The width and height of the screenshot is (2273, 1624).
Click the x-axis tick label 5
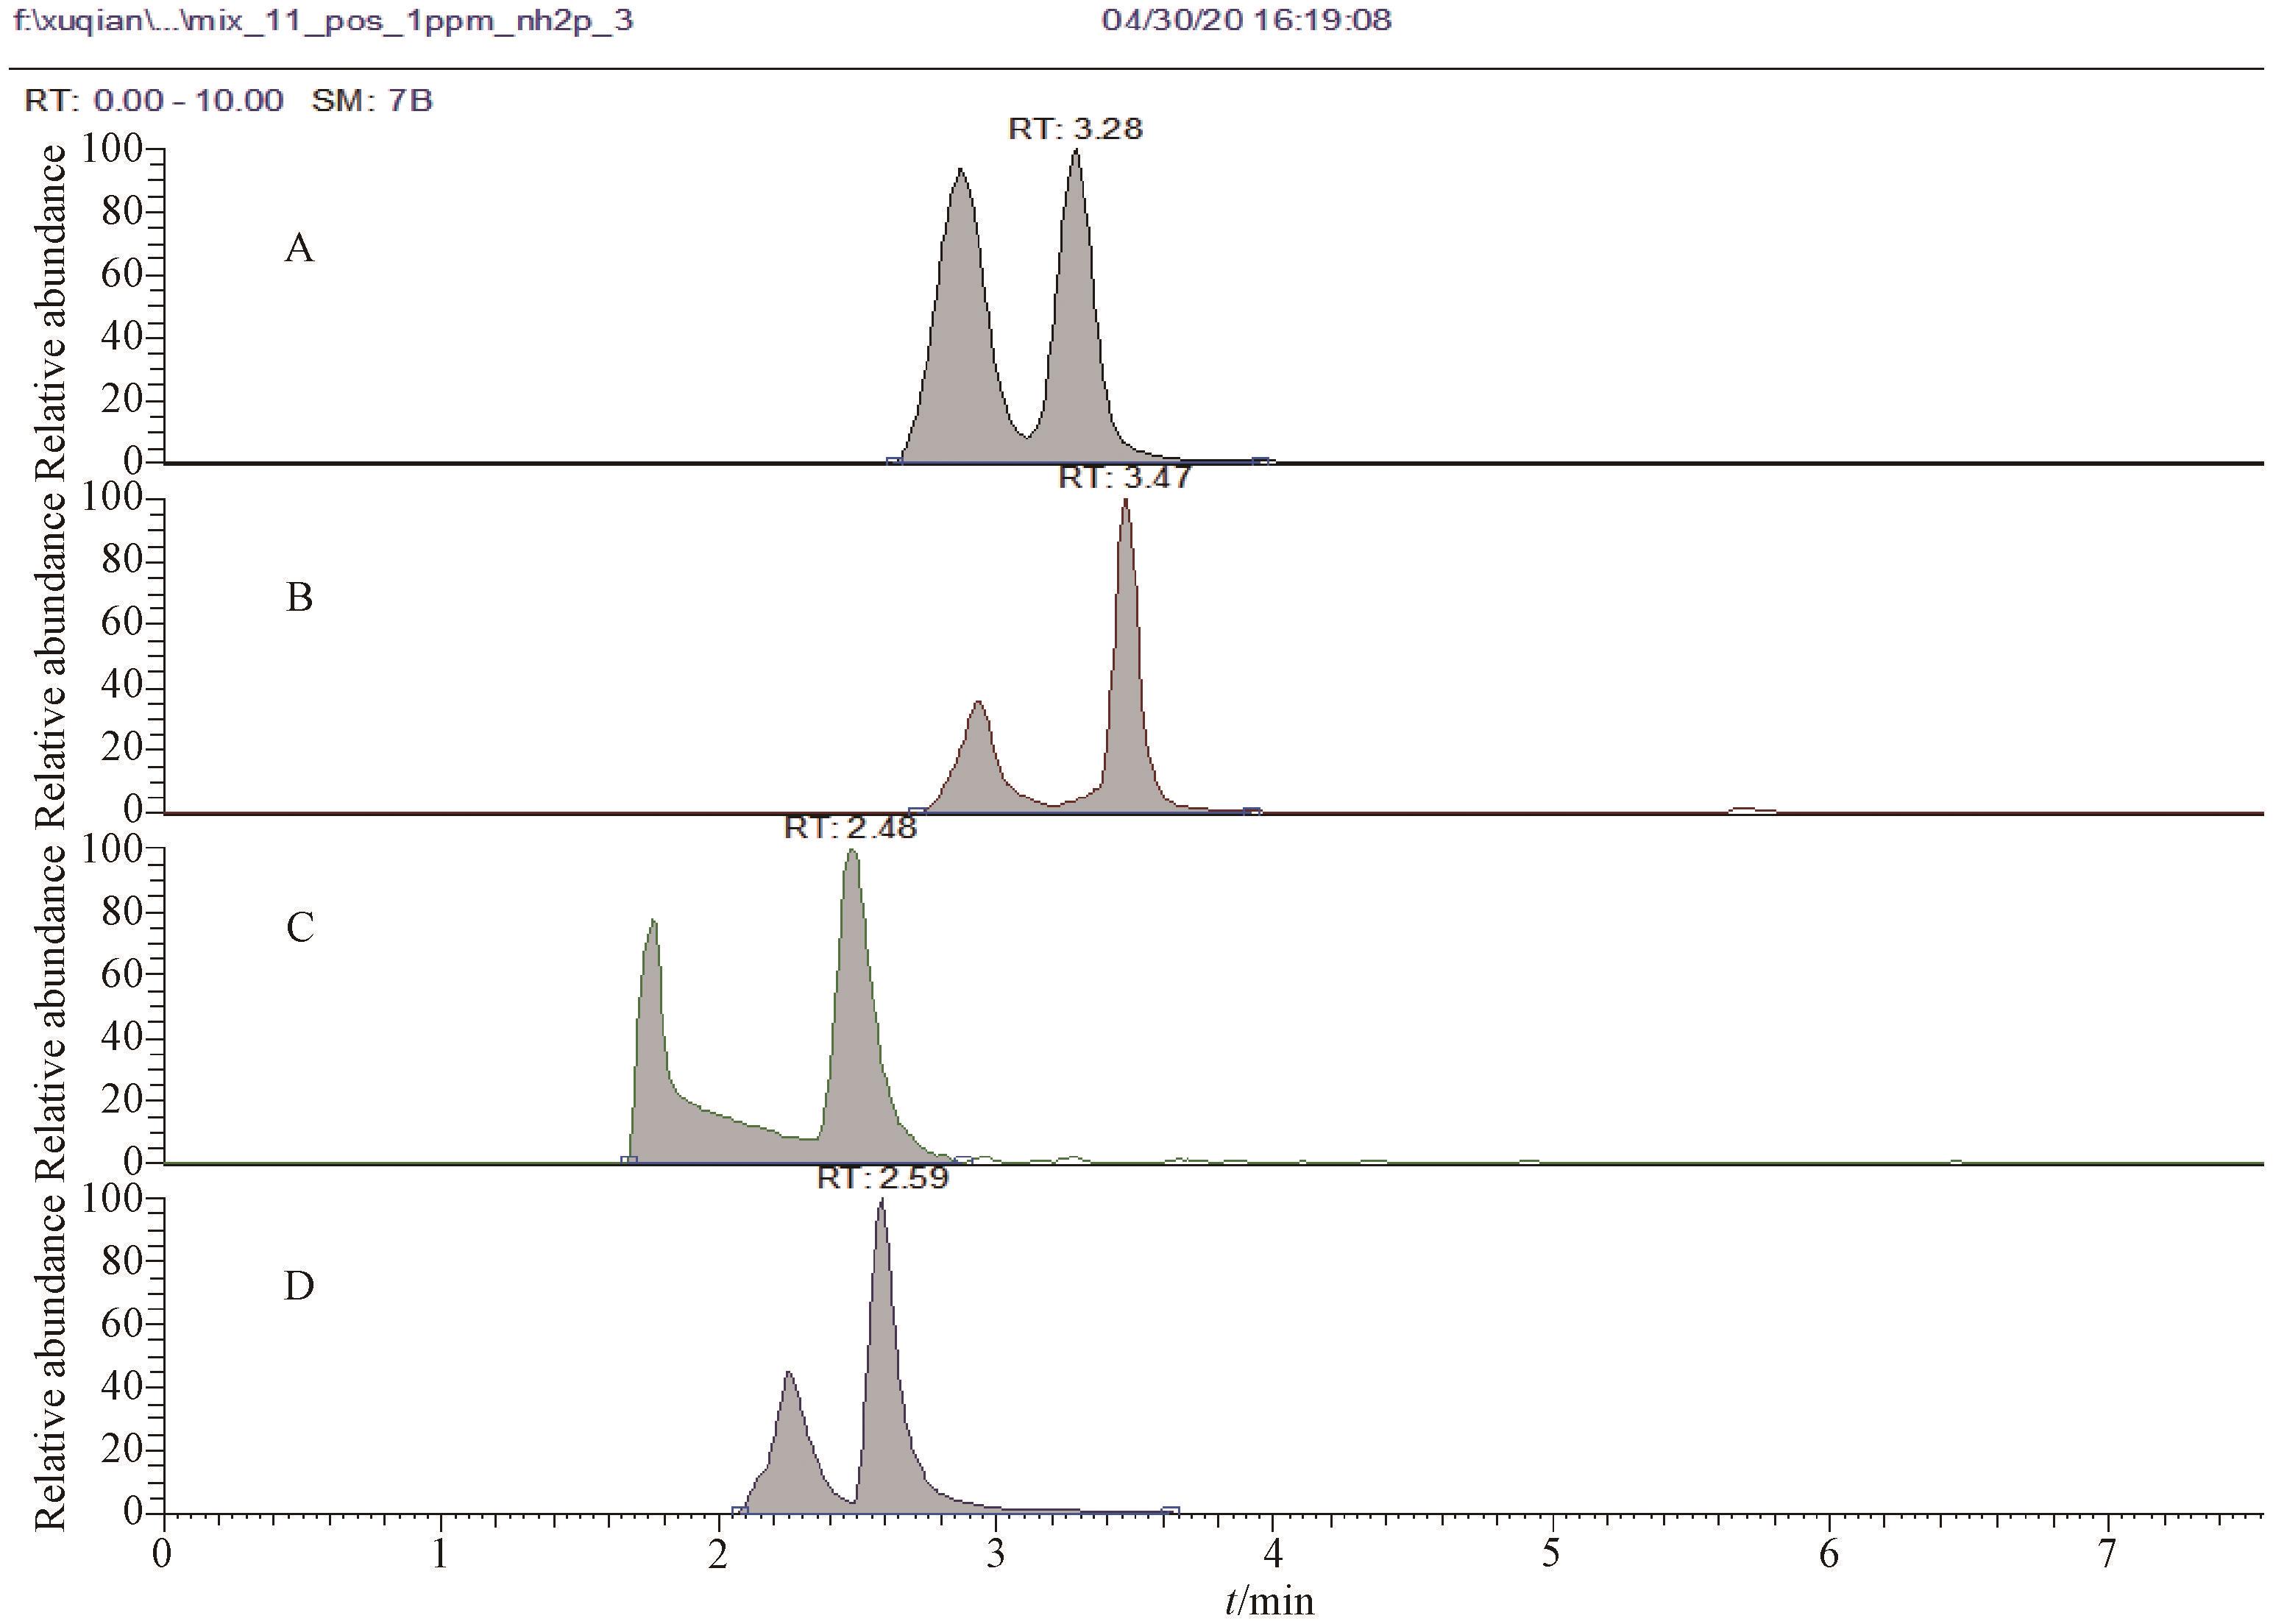click(x=1551, y=1554)
